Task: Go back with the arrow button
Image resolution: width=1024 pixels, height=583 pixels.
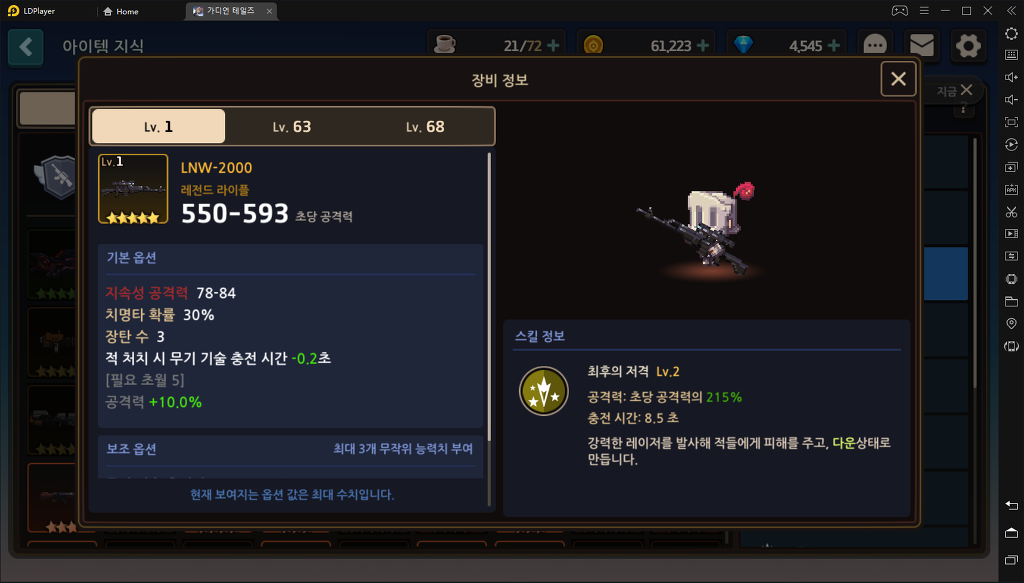Action: pyautogui.click(x=25, y=46)
